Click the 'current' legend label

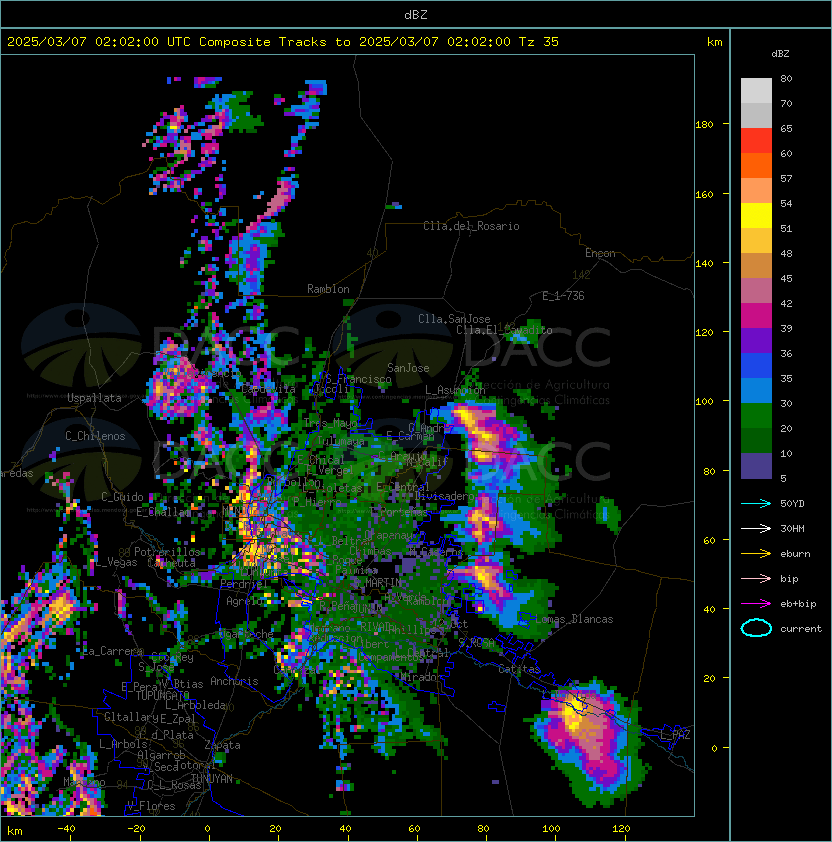click(x=801, y=629)
